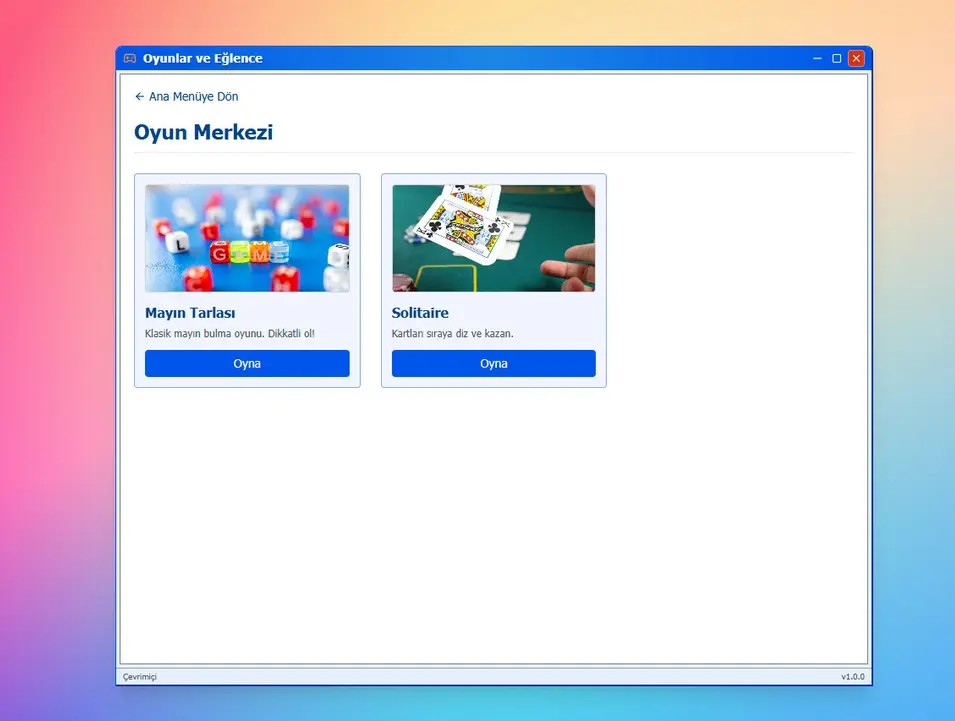Maximize the Oyunlar ve Eğlence window
This screenshot has width=955, height=721.
(x=837, y=58)
